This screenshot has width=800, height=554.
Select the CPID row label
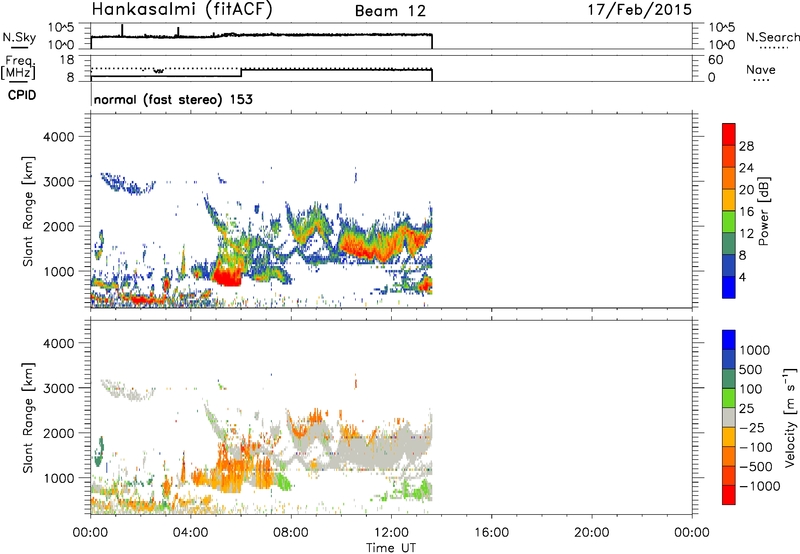[22, 95]
